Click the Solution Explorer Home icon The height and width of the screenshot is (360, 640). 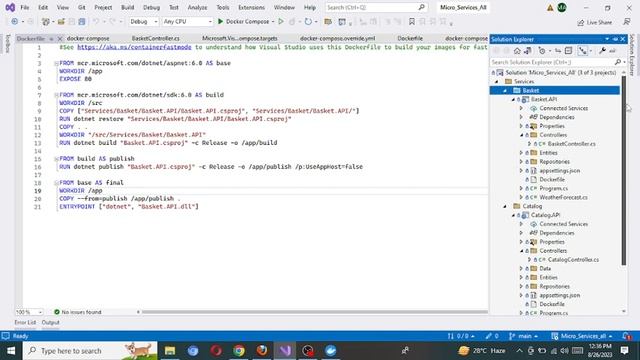(517, 51)
